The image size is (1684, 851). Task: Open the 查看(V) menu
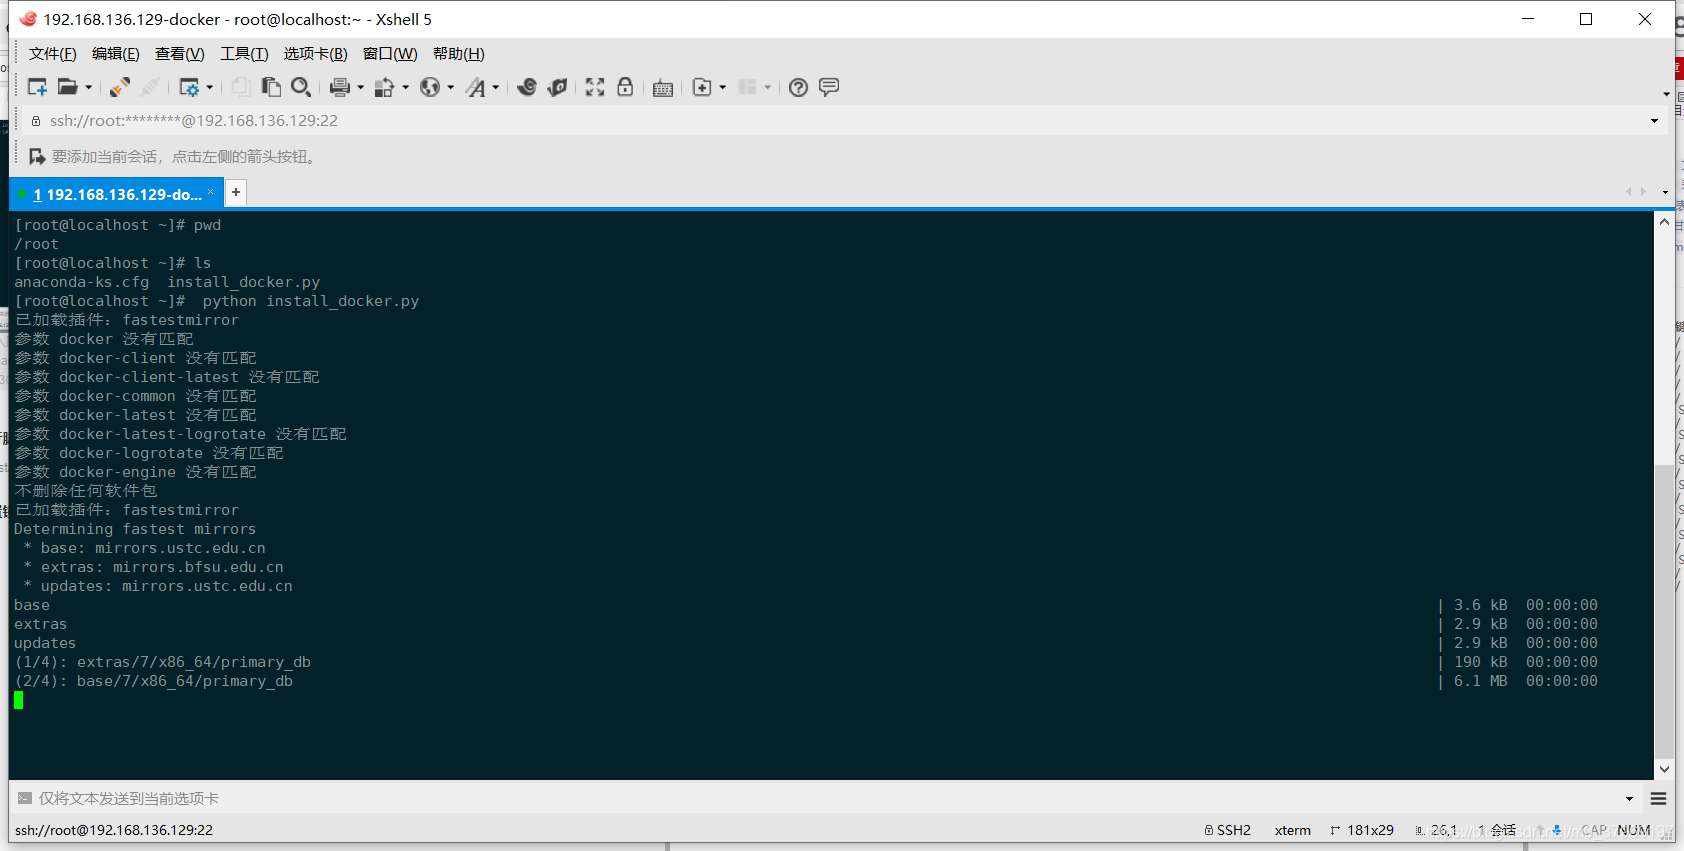(x=180, y=54)
